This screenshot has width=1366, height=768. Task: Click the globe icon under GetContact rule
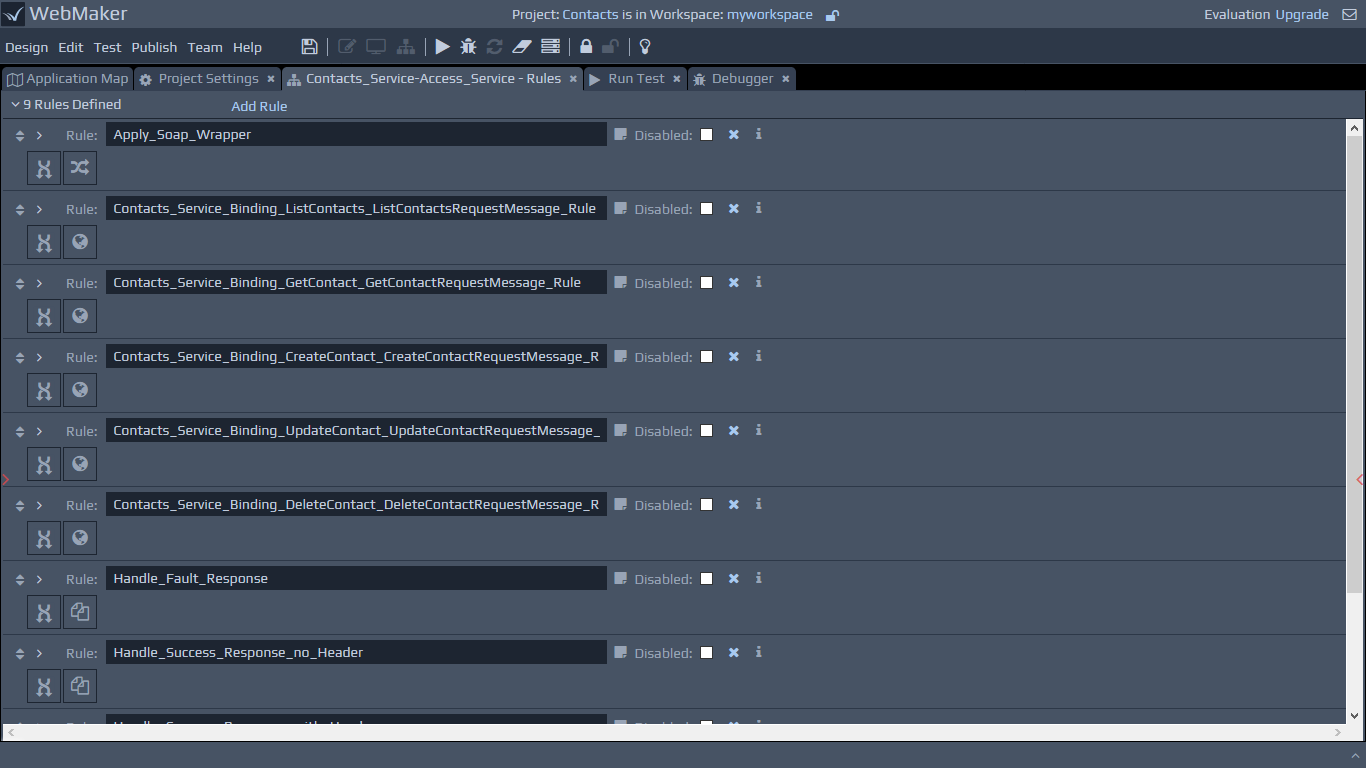pyautogui.click(x=80, y=316)
